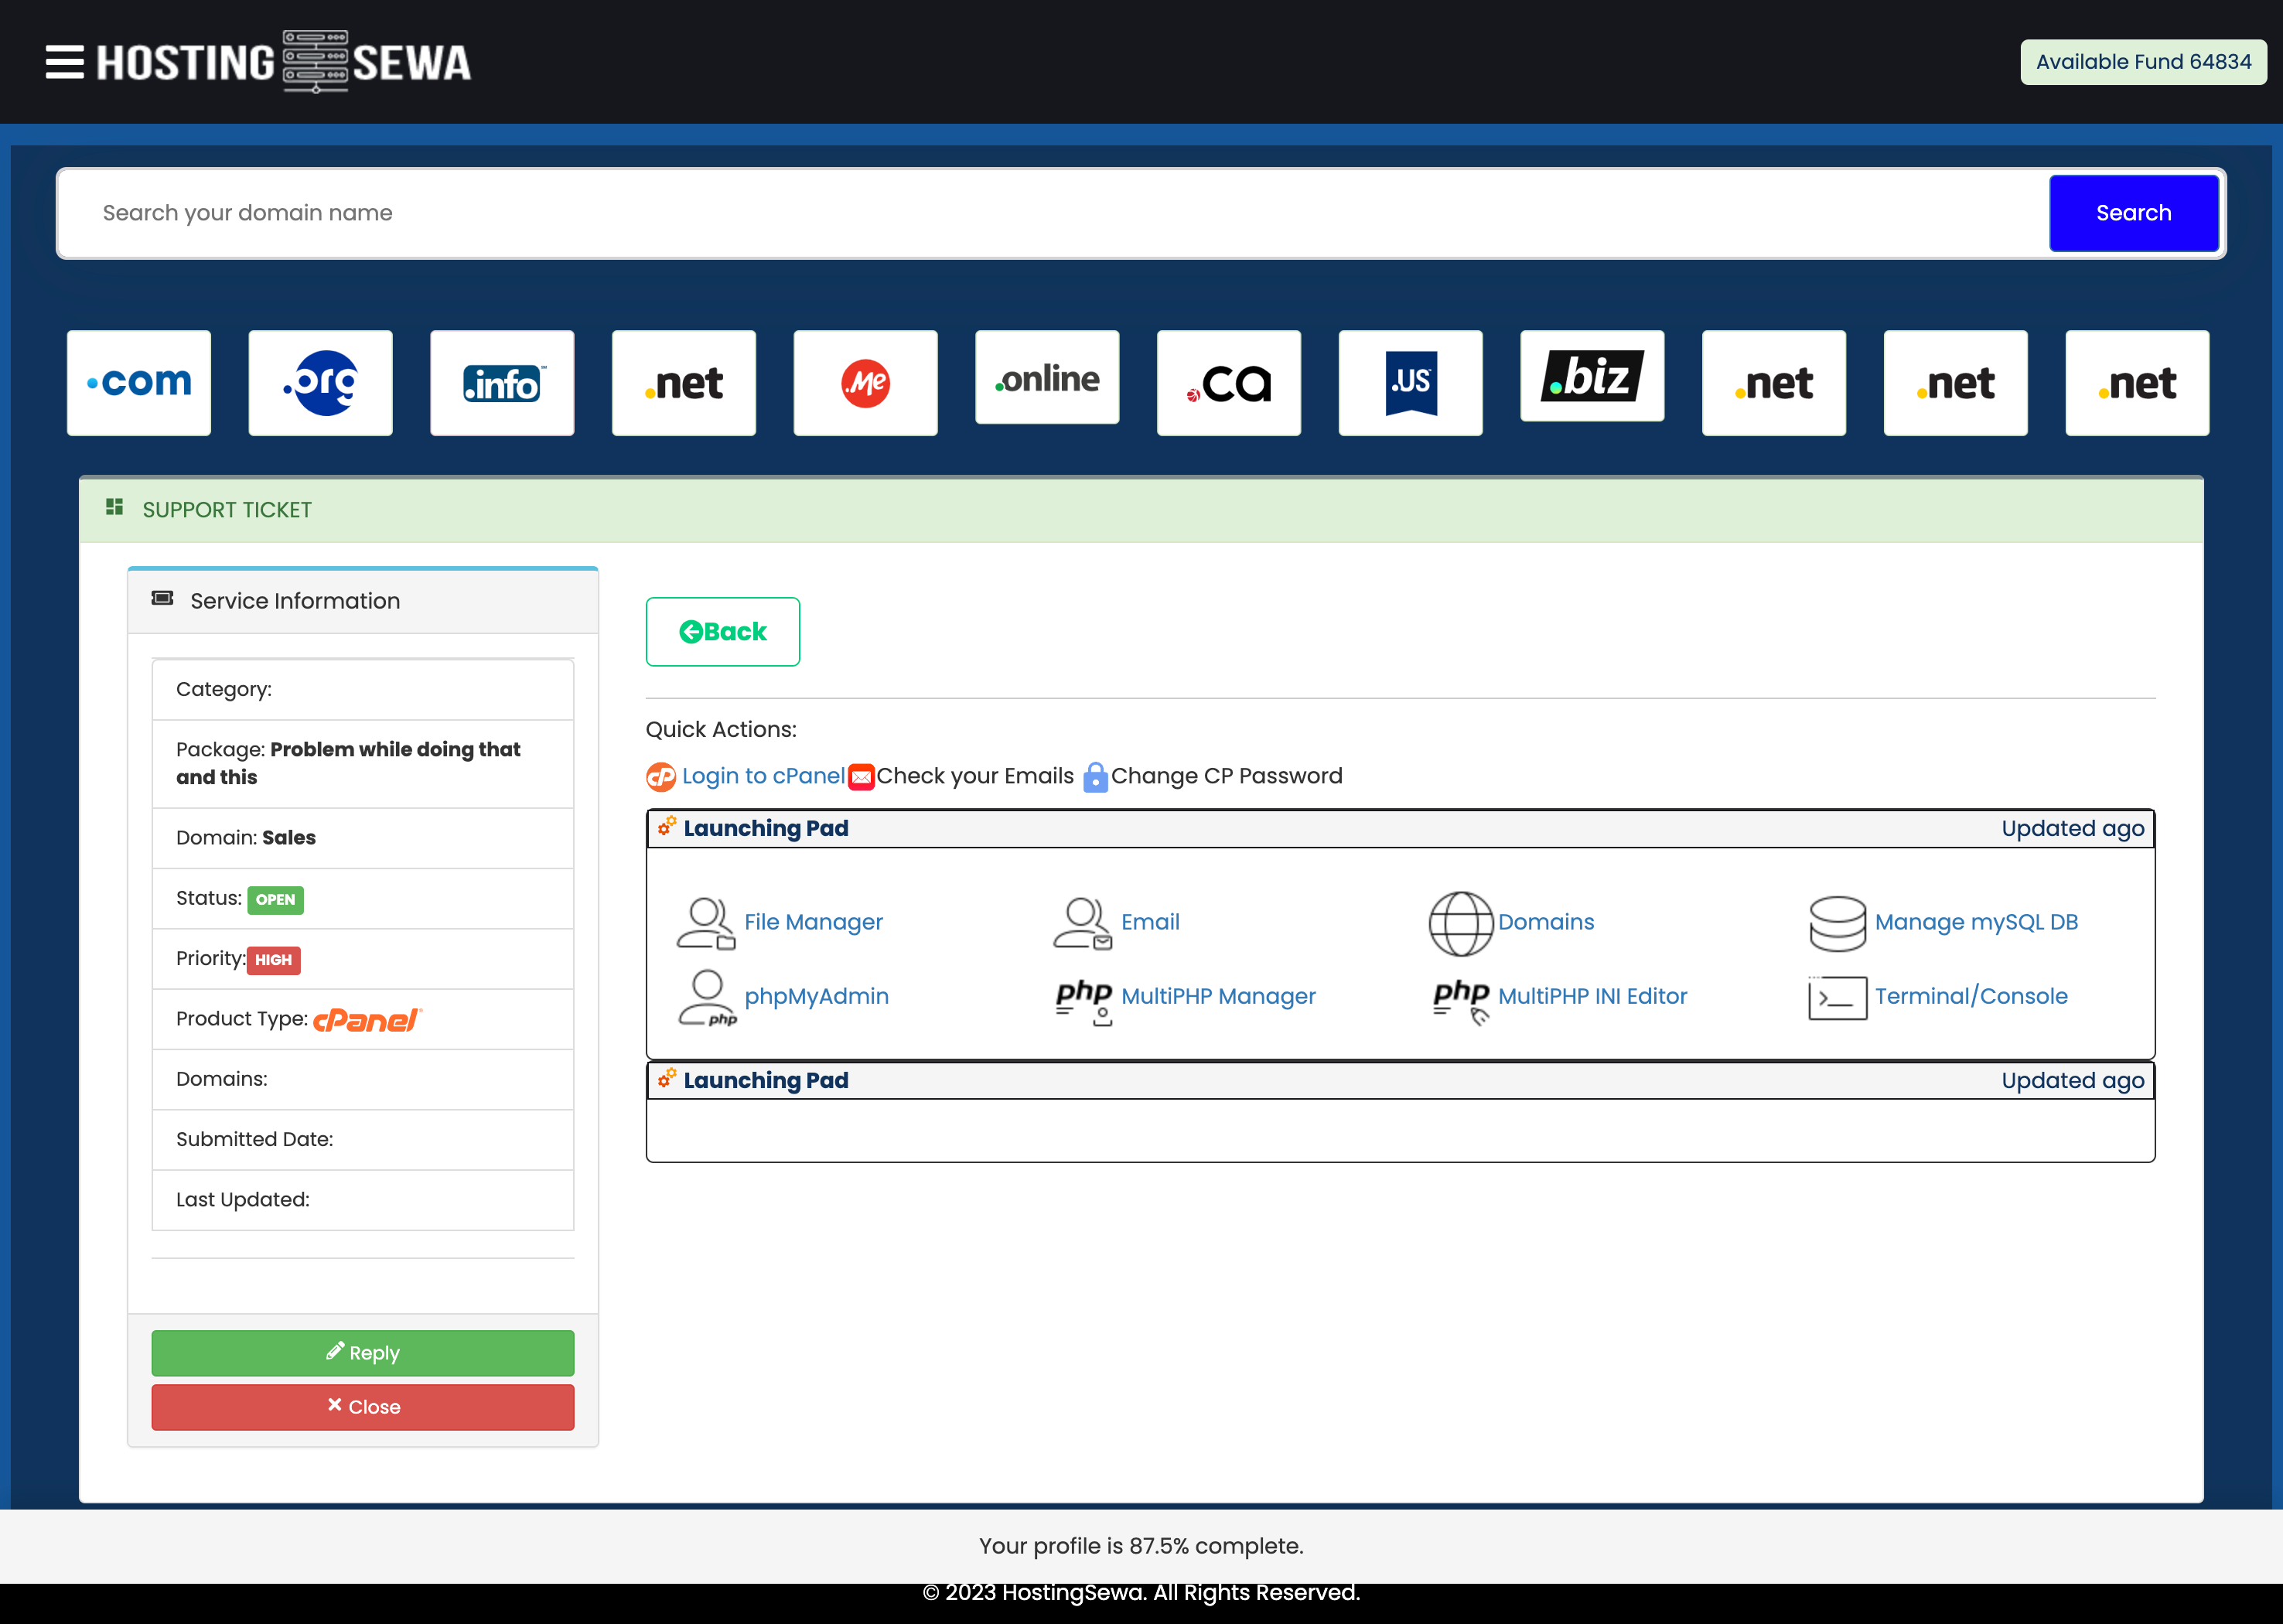This screenshot has height=1624, width=2283.
Task: Click the Login to cPanel link
Action: [x=763, y=776]
